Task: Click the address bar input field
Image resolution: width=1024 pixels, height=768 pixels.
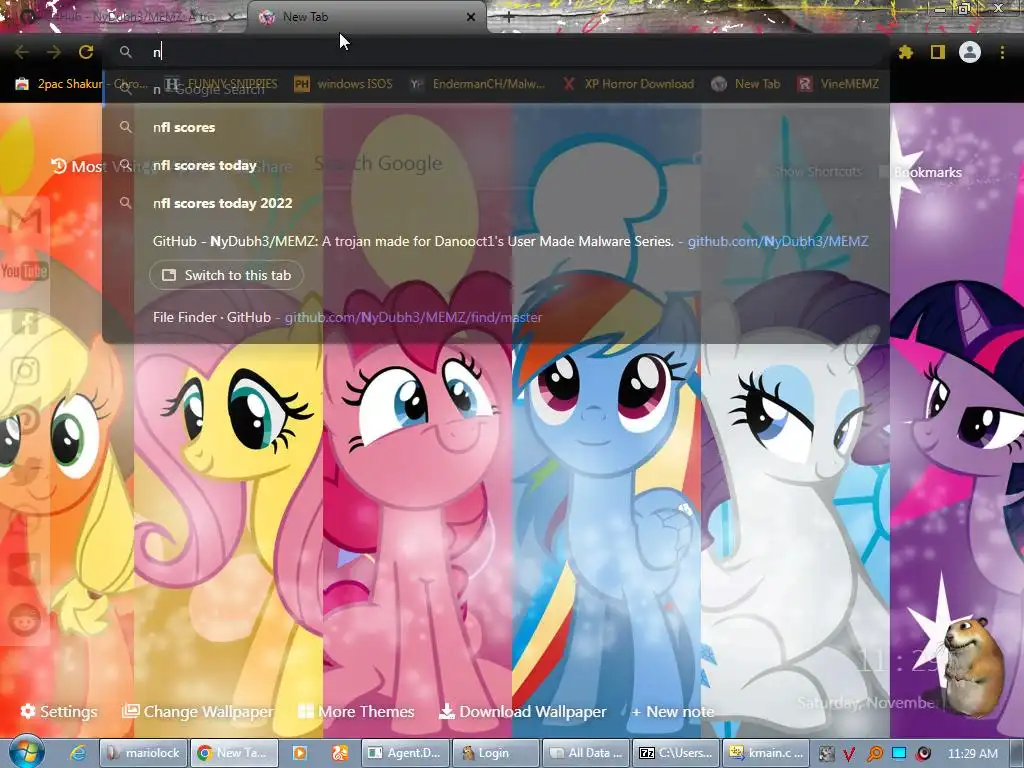Action: 496,52
